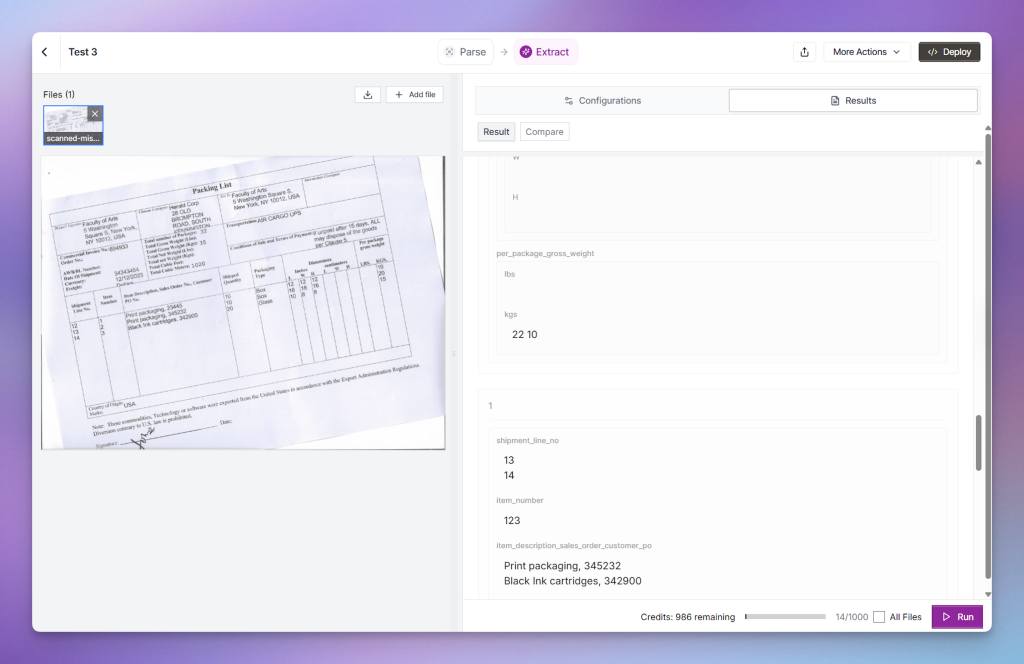This screenshot has height=664, width=1024.
Task: Switch to the Configurations tab
Action: click(602, 100)
